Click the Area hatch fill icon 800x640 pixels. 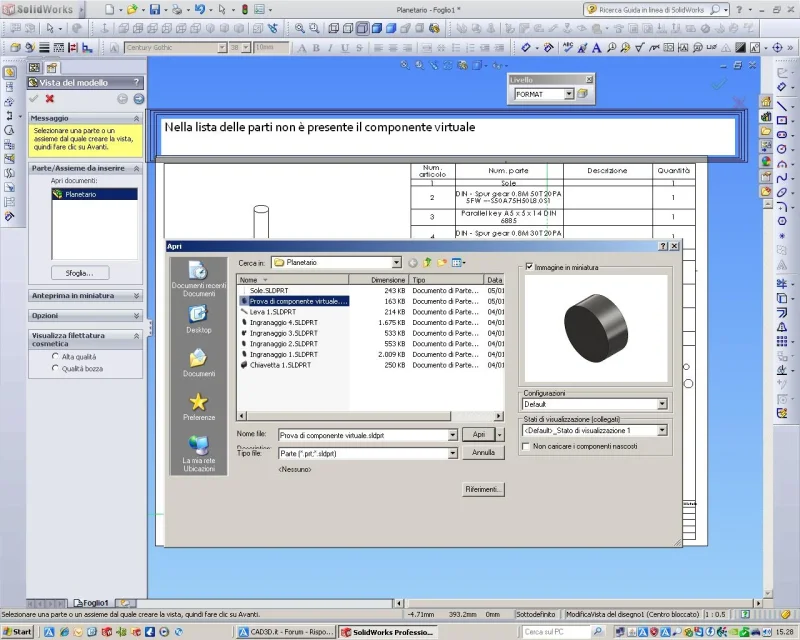740,47
